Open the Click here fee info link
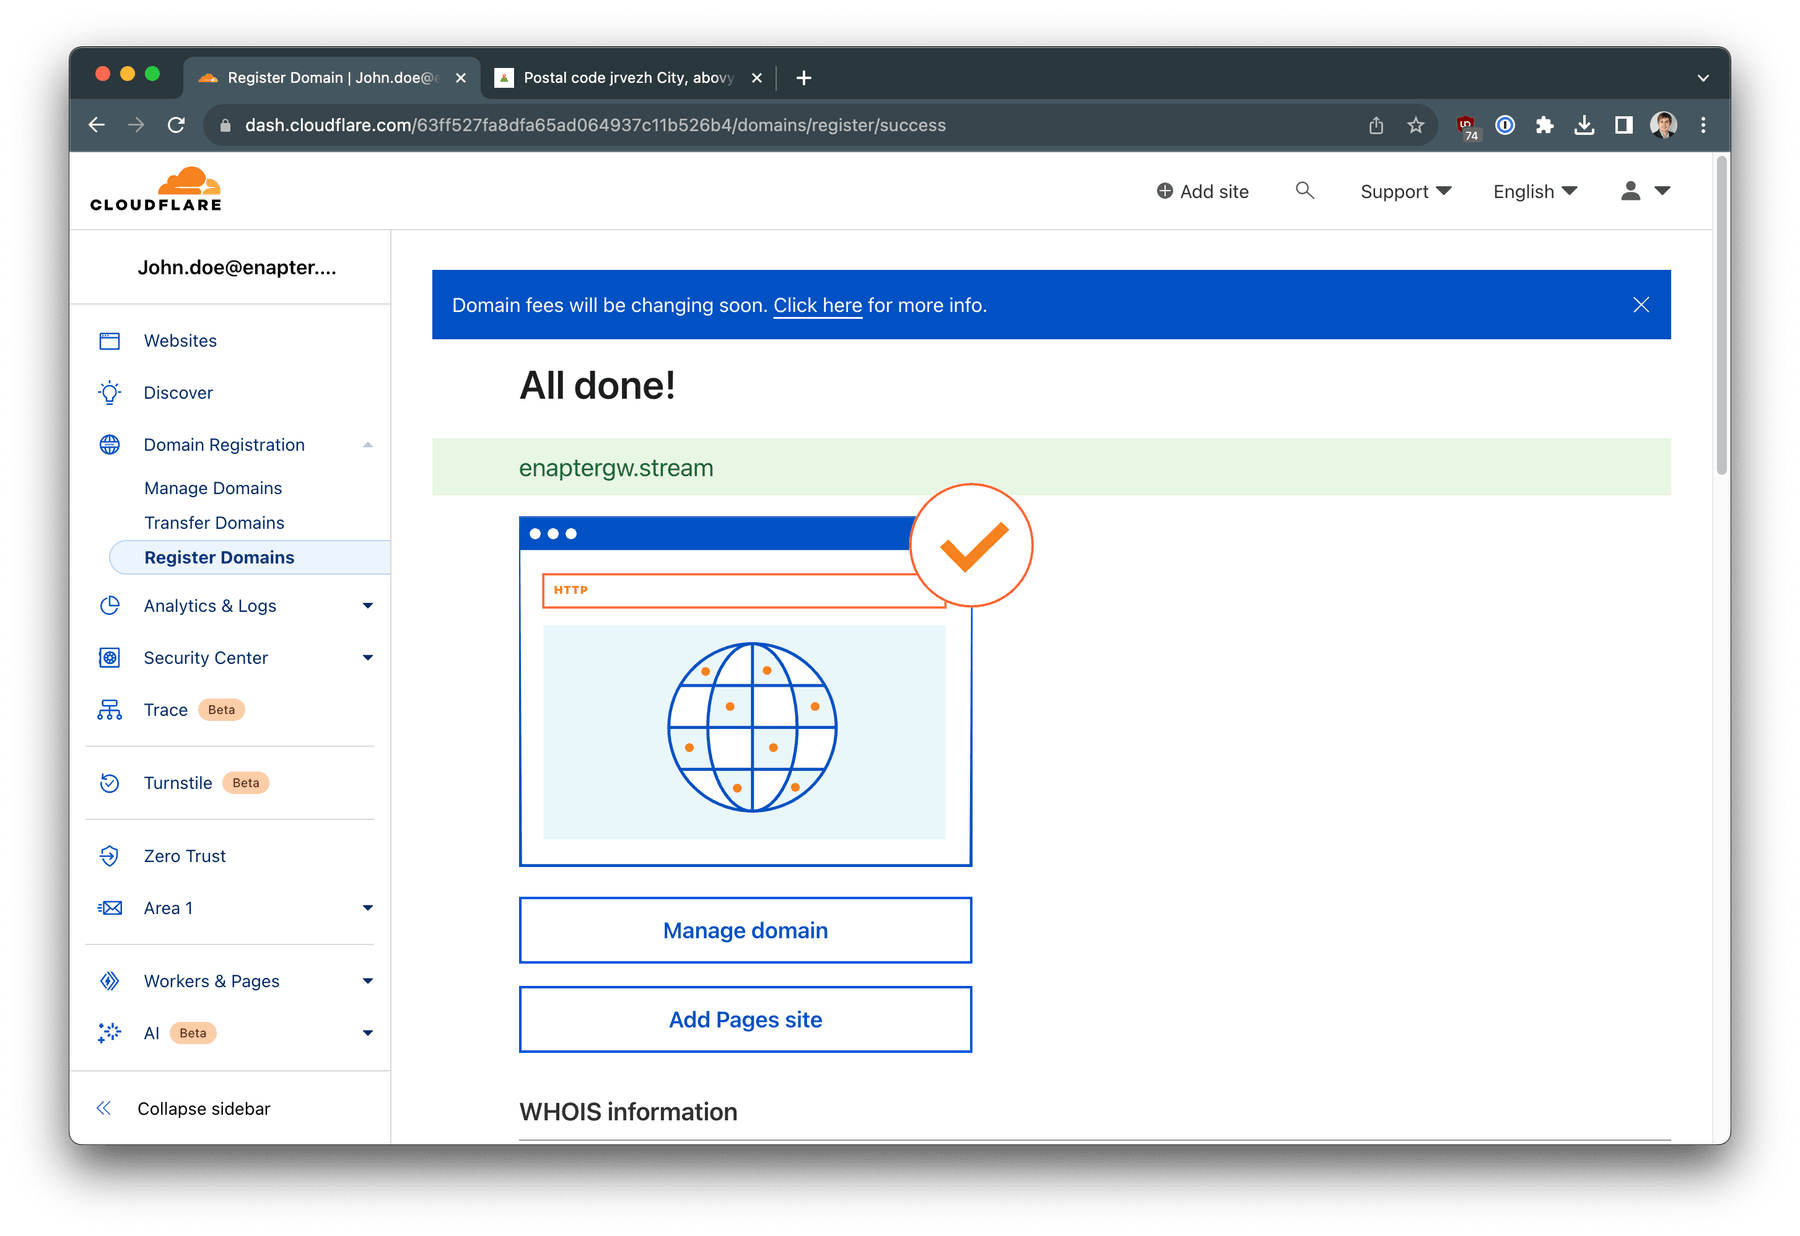This screenshot has width=1800, height=1236. point(817,305)
